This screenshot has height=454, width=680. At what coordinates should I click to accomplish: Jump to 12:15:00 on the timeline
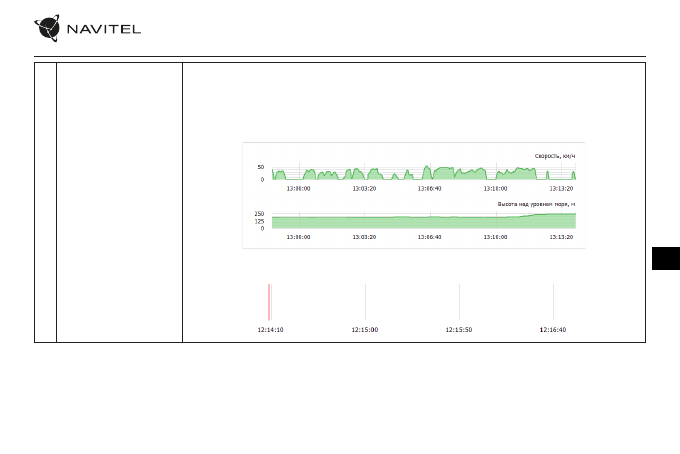point(365,329)
